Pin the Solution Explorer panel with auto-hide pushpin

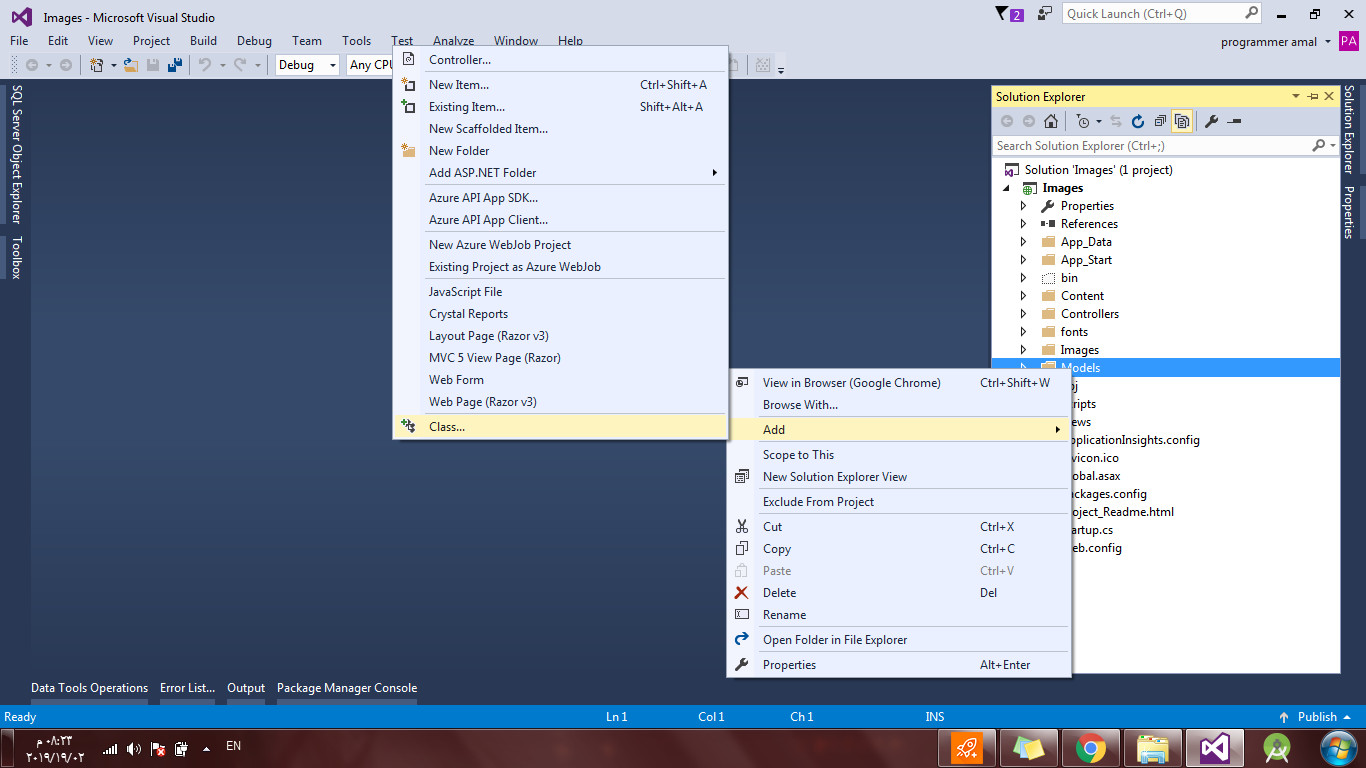[1312, 96]
